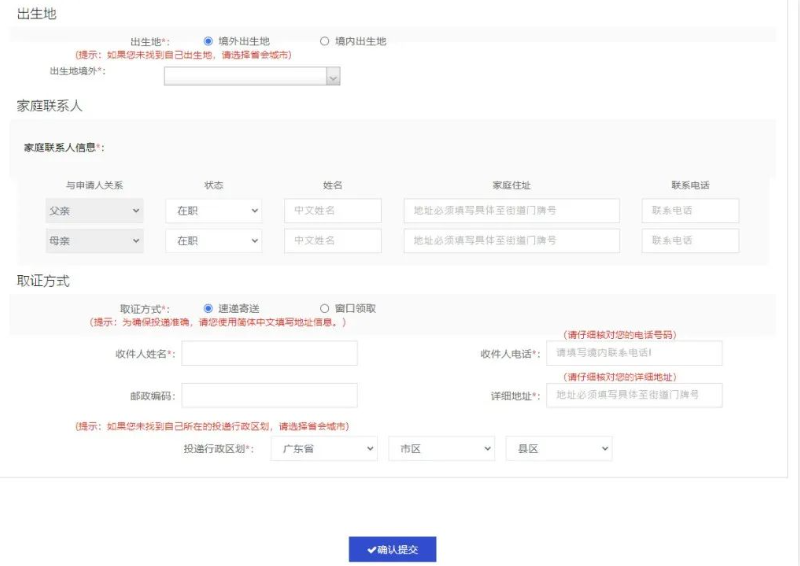Click the father's 联系电话 phone field
This screenshot has width=800, height=566.
tap(690, 211)
